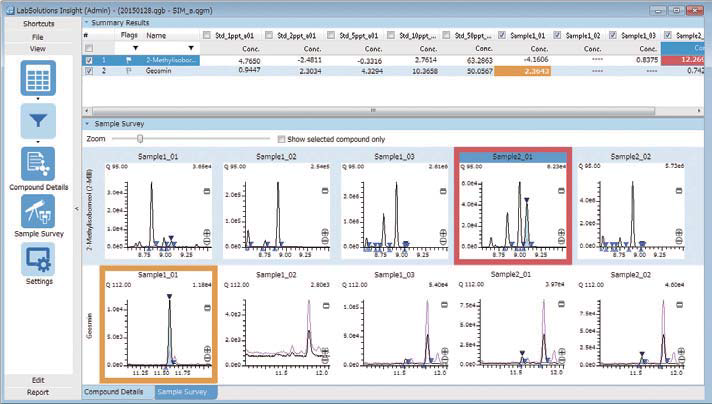The width and height of the screenshot is (712, 404).
Task: Open the File menu in the sidebar
Action: pyautogui.click(x=37, y=36)
